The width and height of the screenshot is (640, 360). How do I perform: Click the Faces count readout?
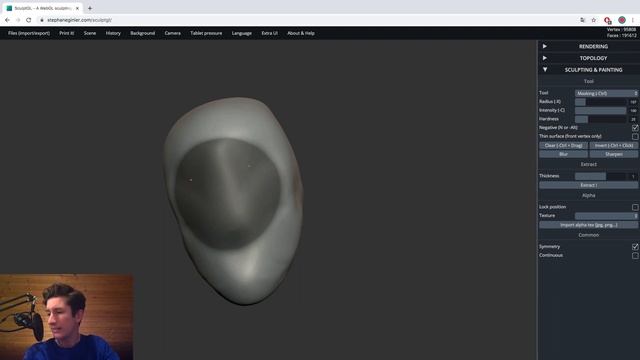(621, 36)
